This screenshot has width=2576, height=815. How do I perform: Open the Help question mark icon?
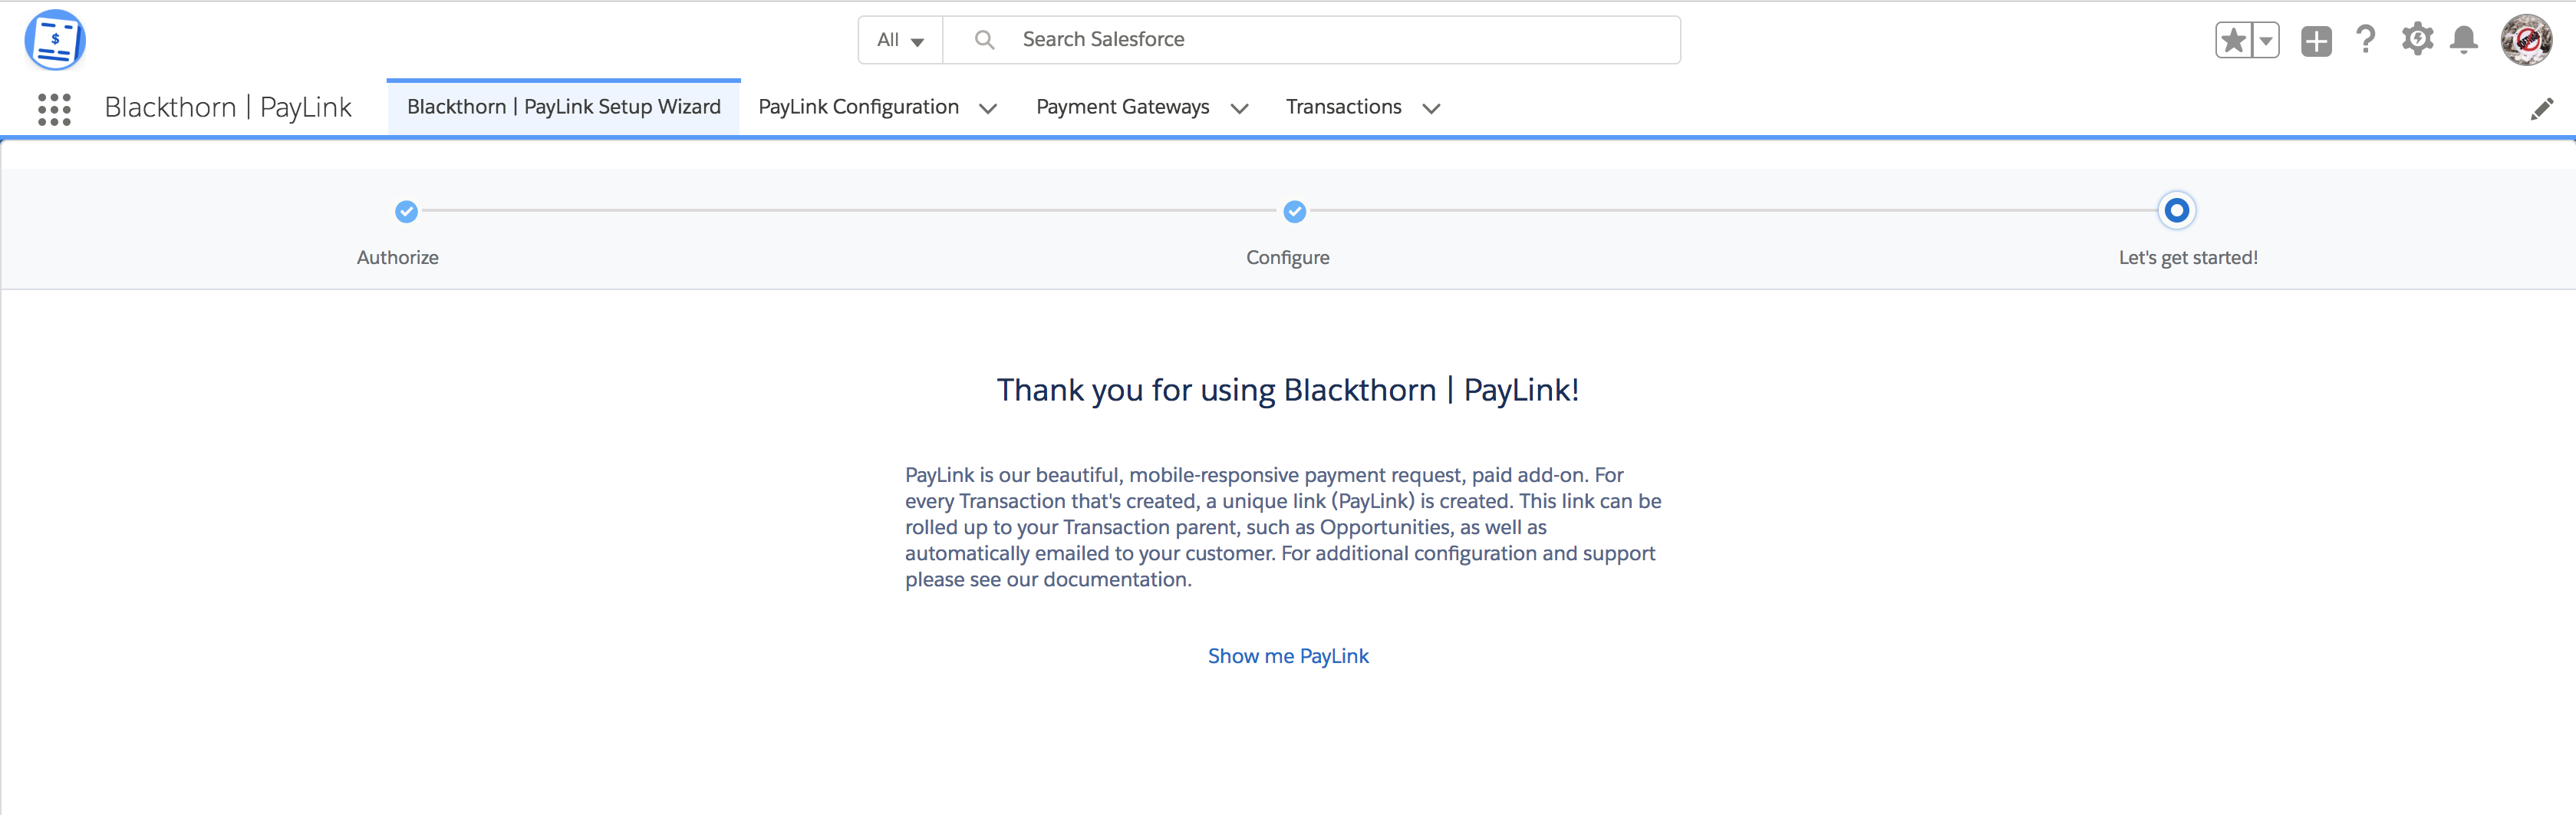2365,40
